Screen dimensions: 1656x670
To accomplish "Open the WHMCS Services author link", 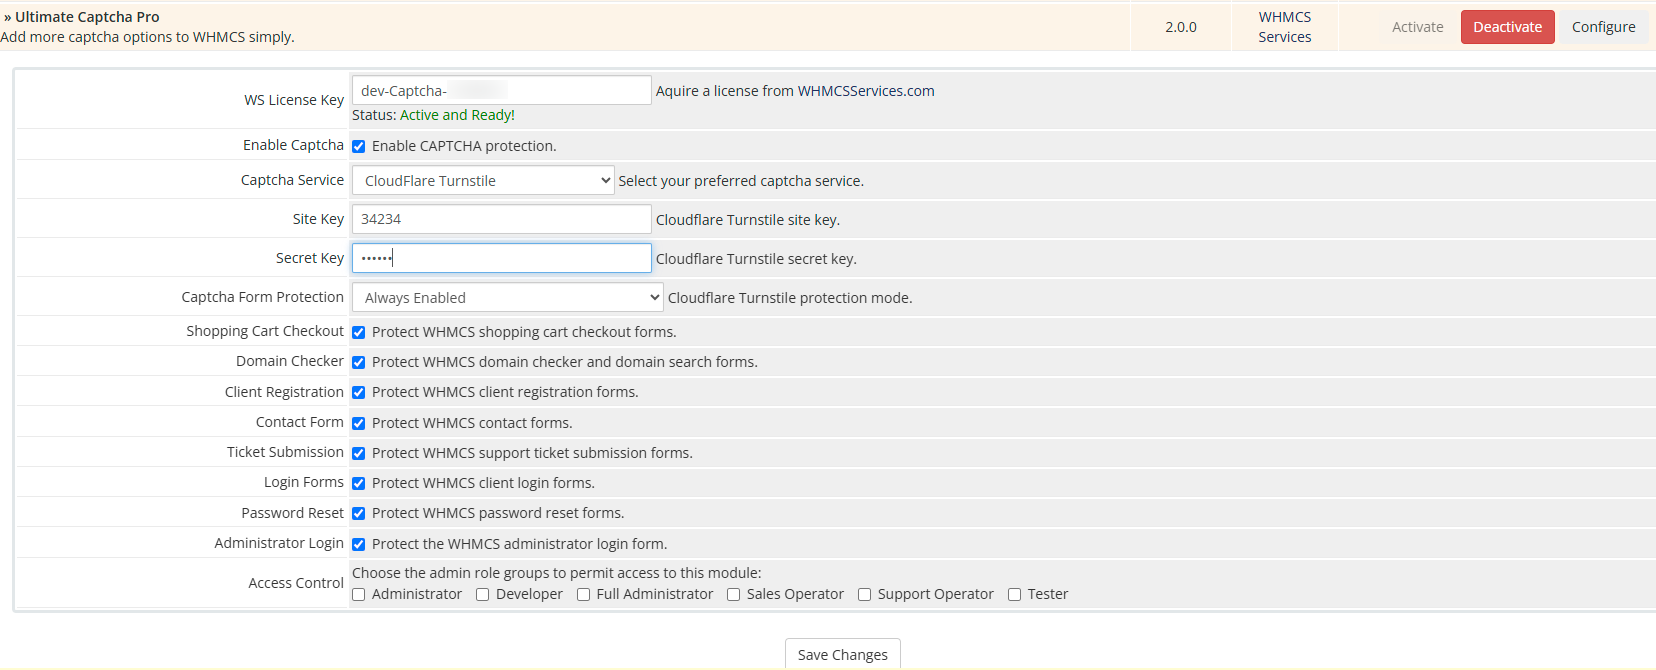I will [1285, 27].
